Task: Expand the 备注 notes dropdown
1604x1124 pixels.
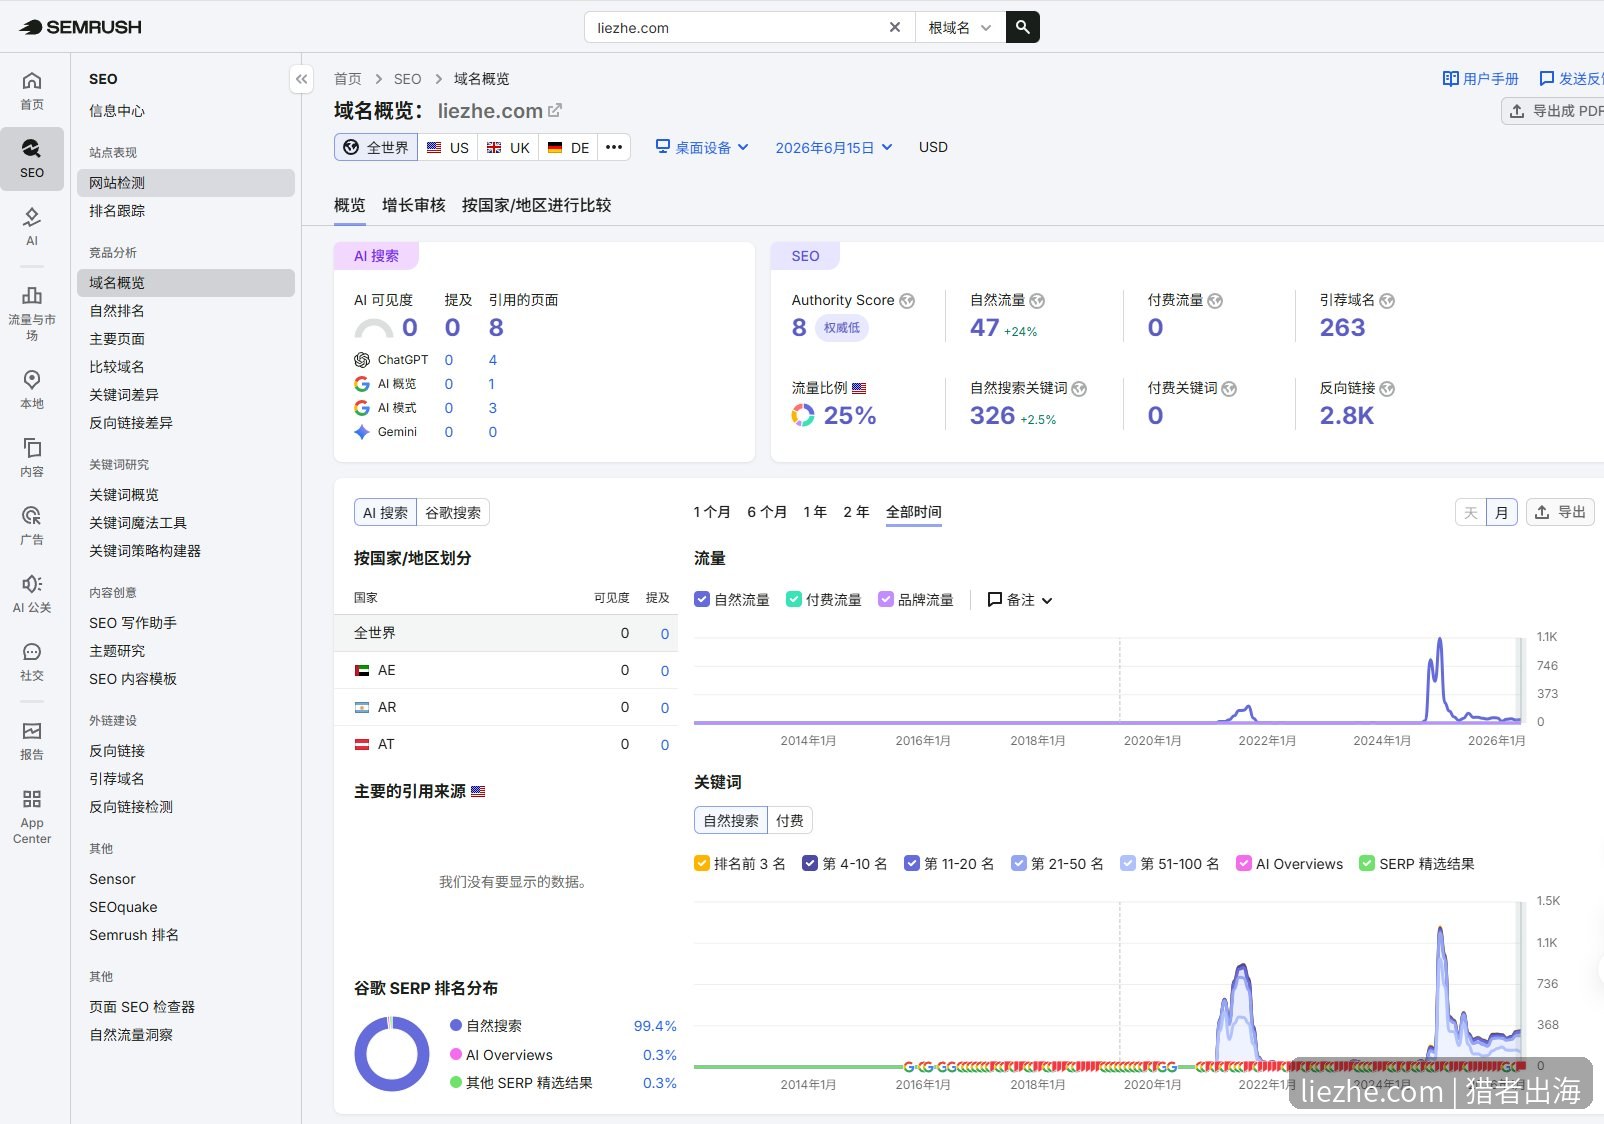Action: click(1020, 599)
